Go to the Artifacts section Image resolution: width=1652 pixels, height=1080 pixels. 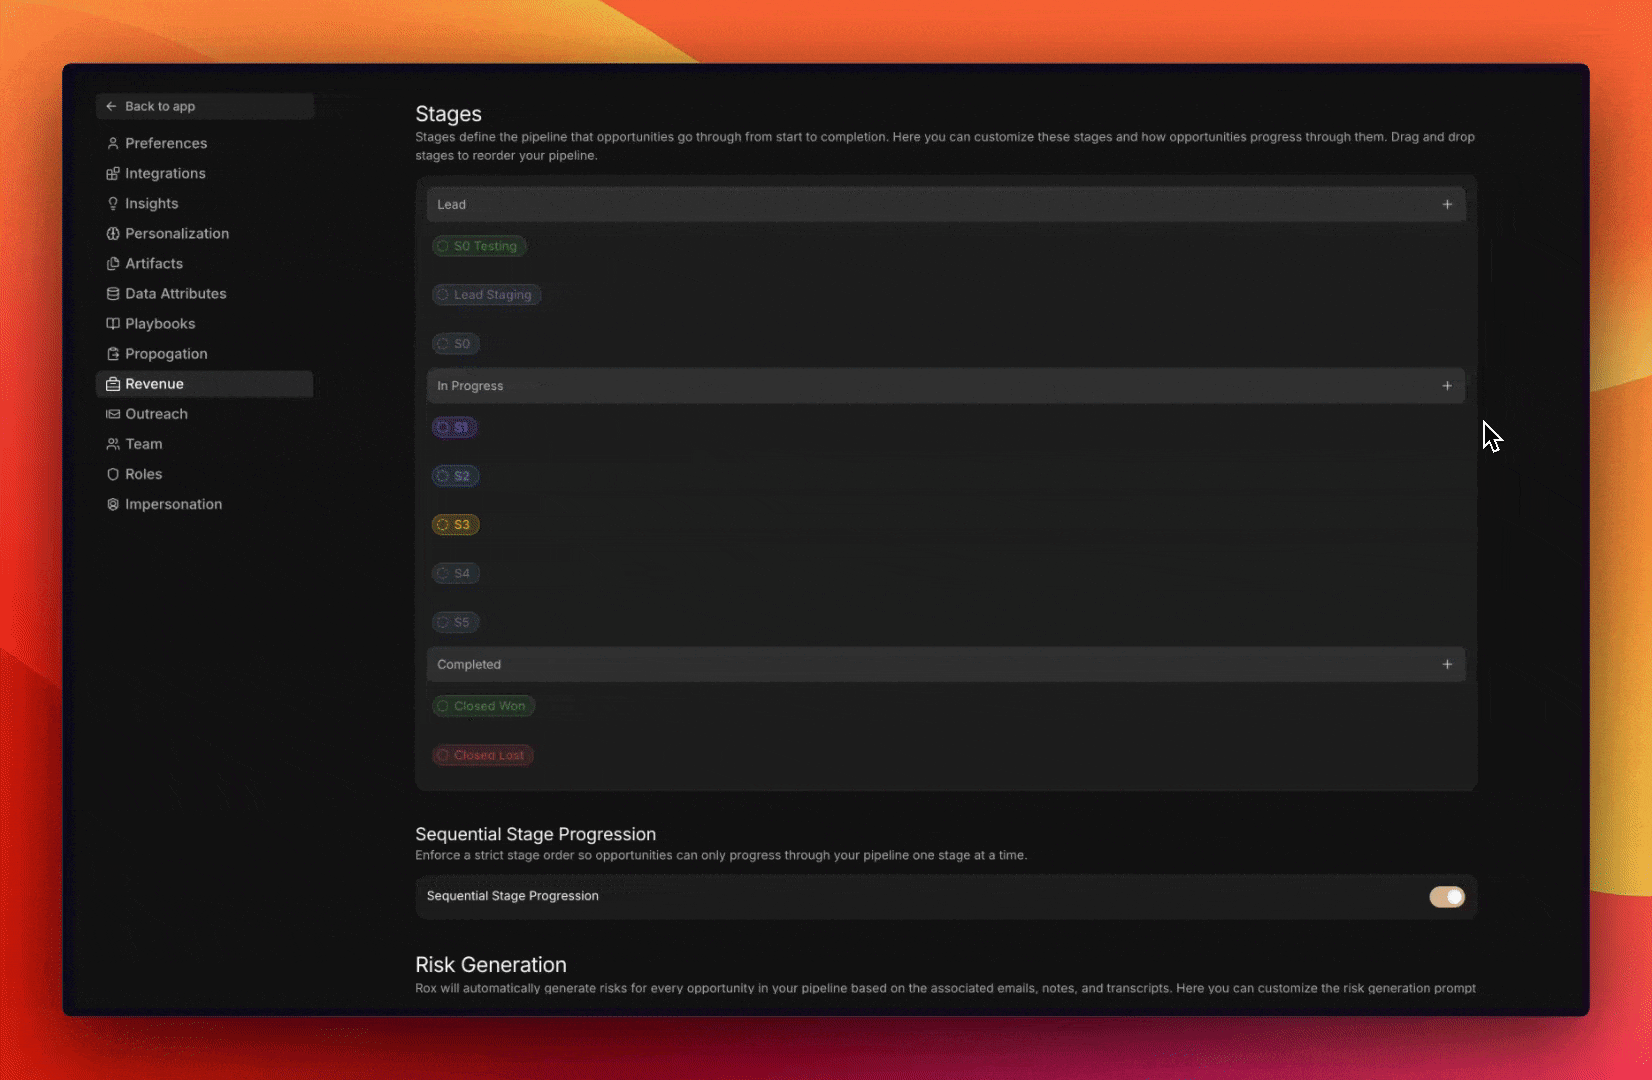coord(153,263)
